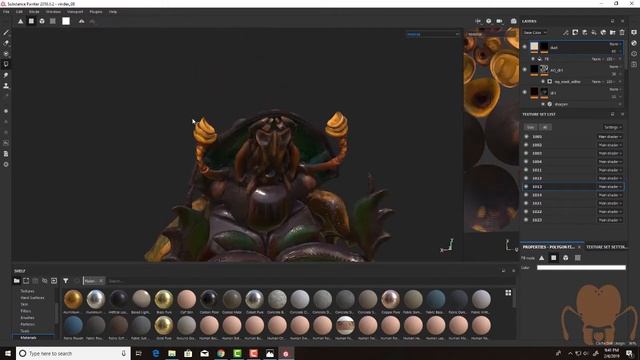Viewport: 640px width, 360px height.
Task: Open blend mode dropdown of dust layer
Action: (x=615, y=44)
